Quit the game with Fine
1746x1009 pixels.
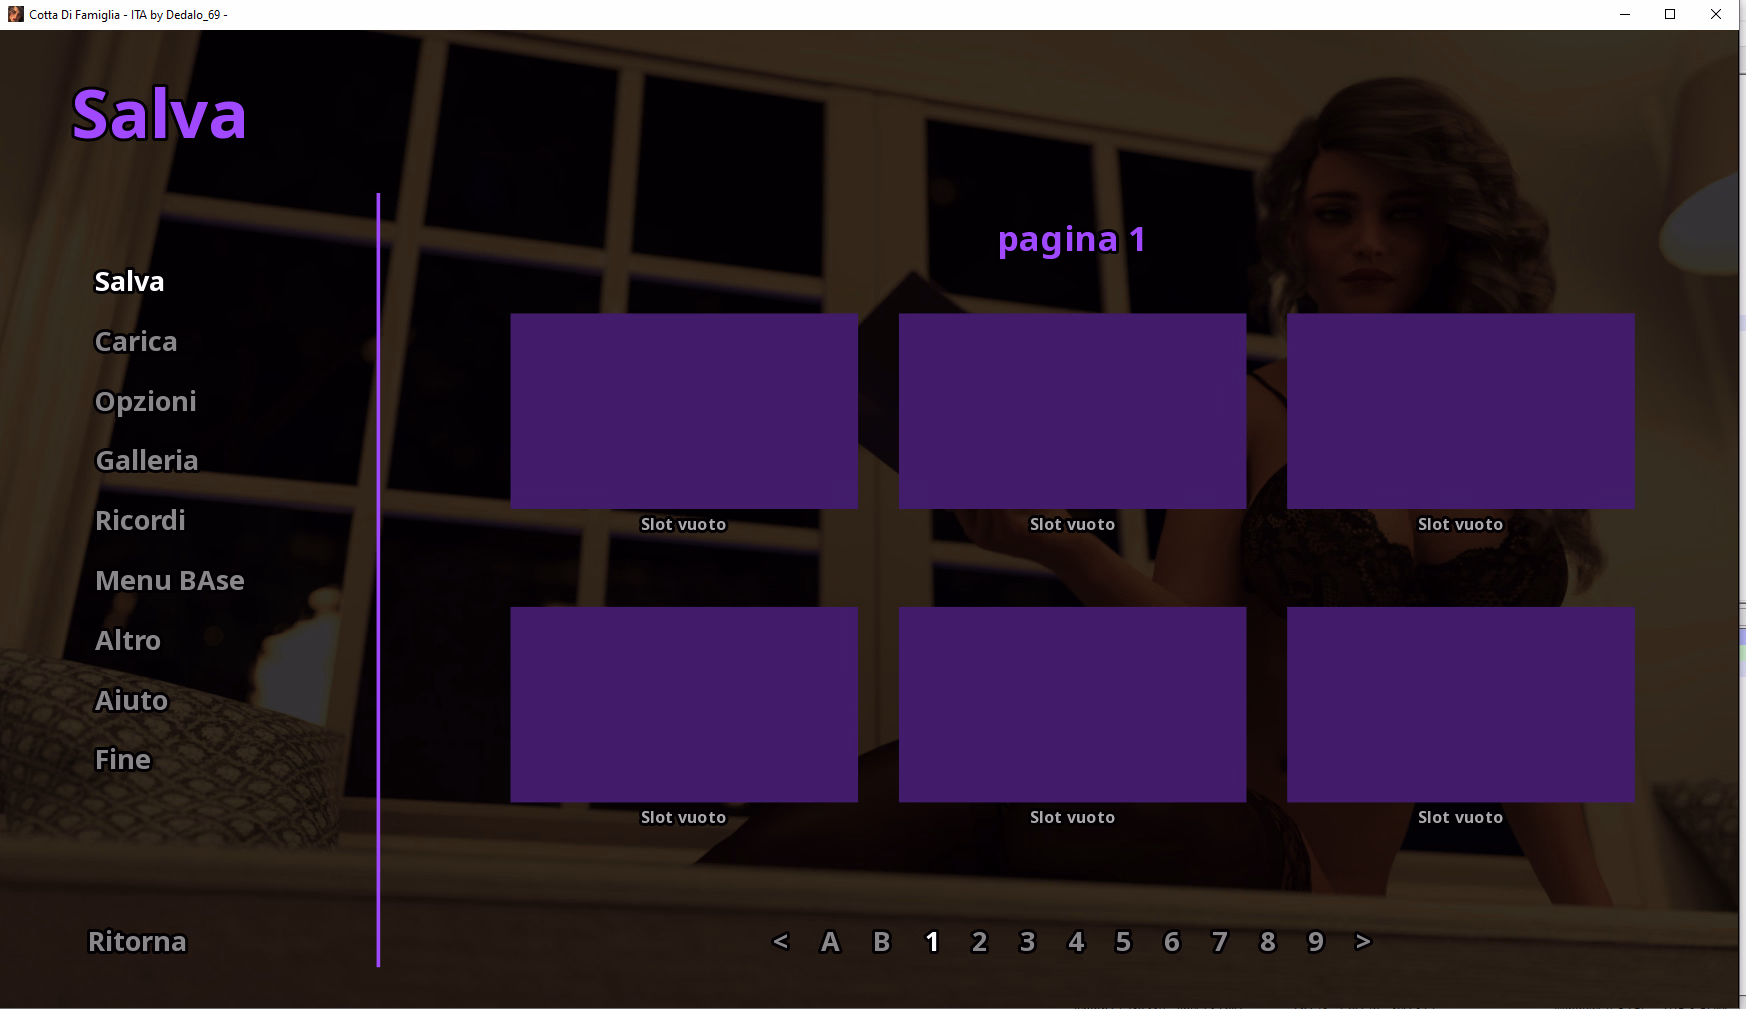(x=123, y=760)
